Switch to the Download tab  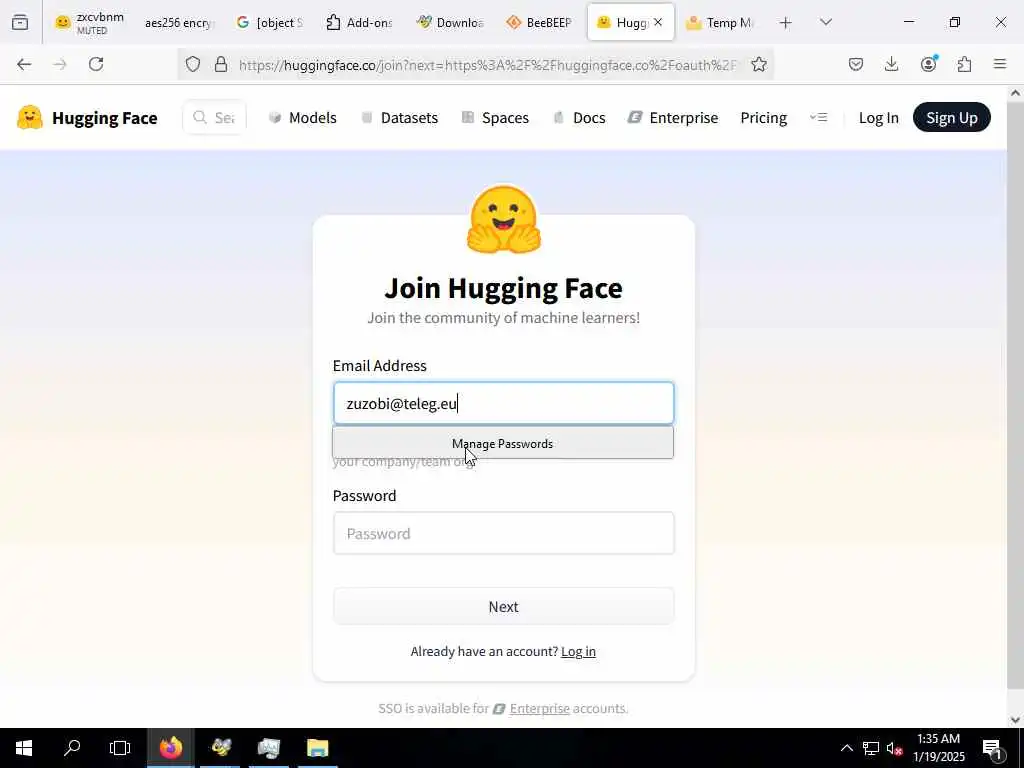tap(449, 23)
